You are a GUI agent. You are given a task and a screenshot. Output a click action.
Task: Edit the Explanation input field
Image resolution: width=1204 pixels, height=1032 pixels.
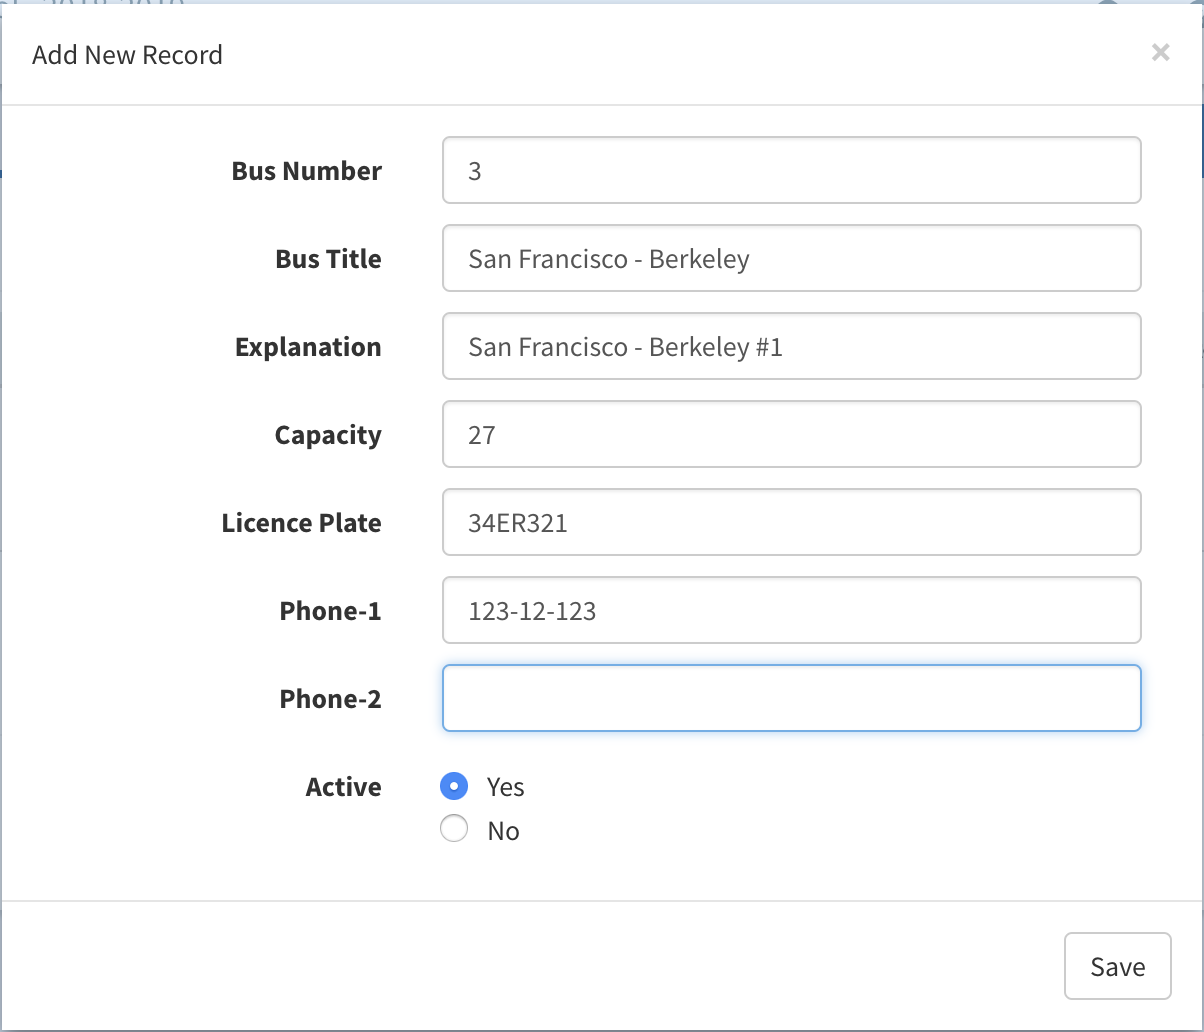pyautogui.click(x=791, y=347)
